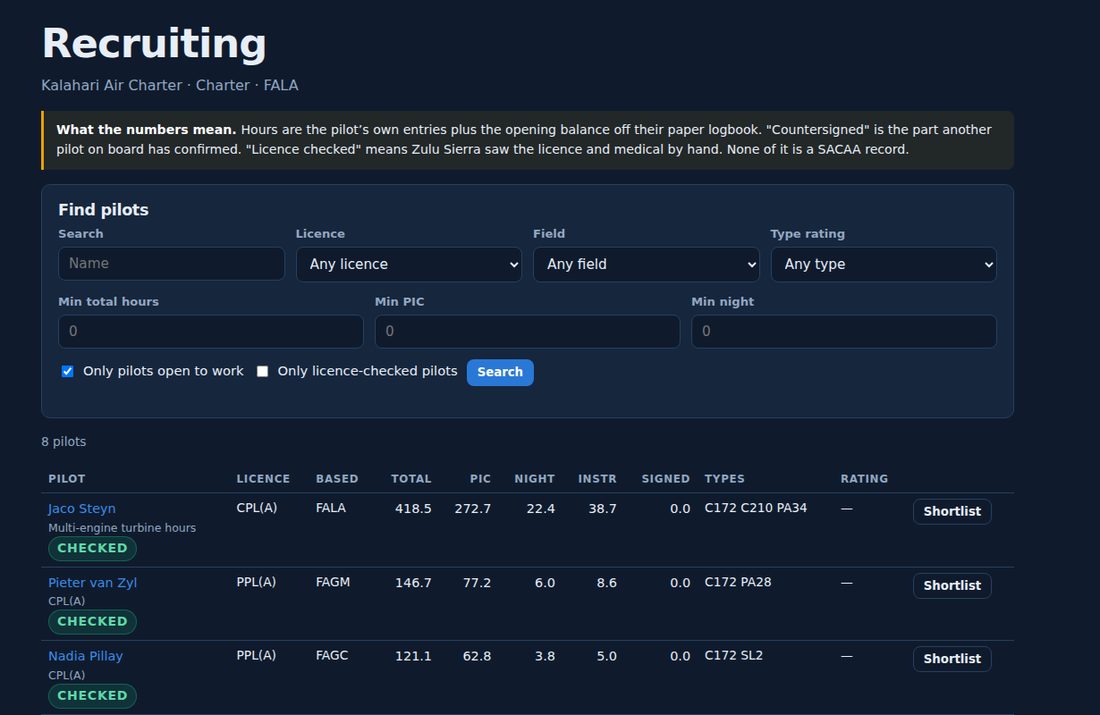Click the NIGHT column header
The width and height of the screenshot is (1100, 715).
click(x=535, y=479)
